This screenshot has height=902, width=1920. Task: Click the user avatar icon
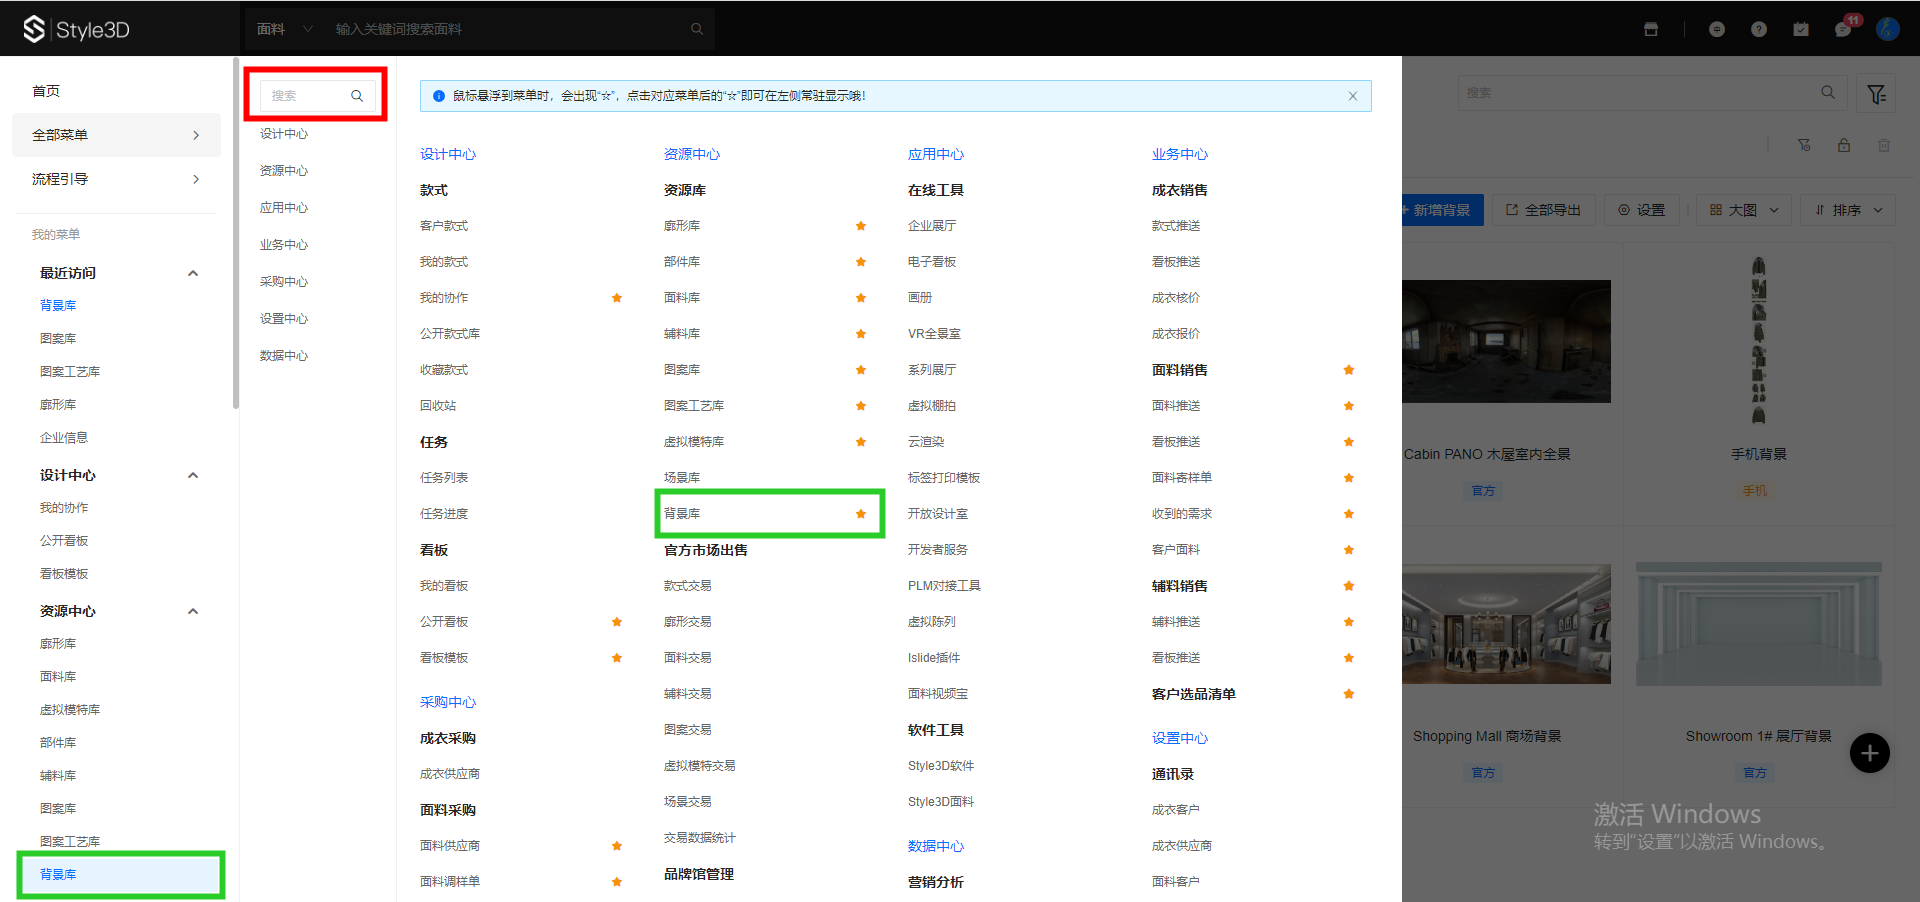point(1887,29)
